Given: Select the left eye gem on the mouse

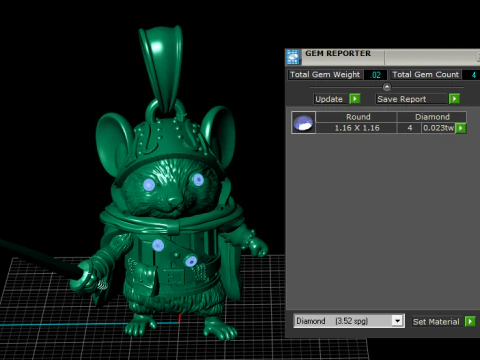Looking at the screenshot, I should coord(149,184).
